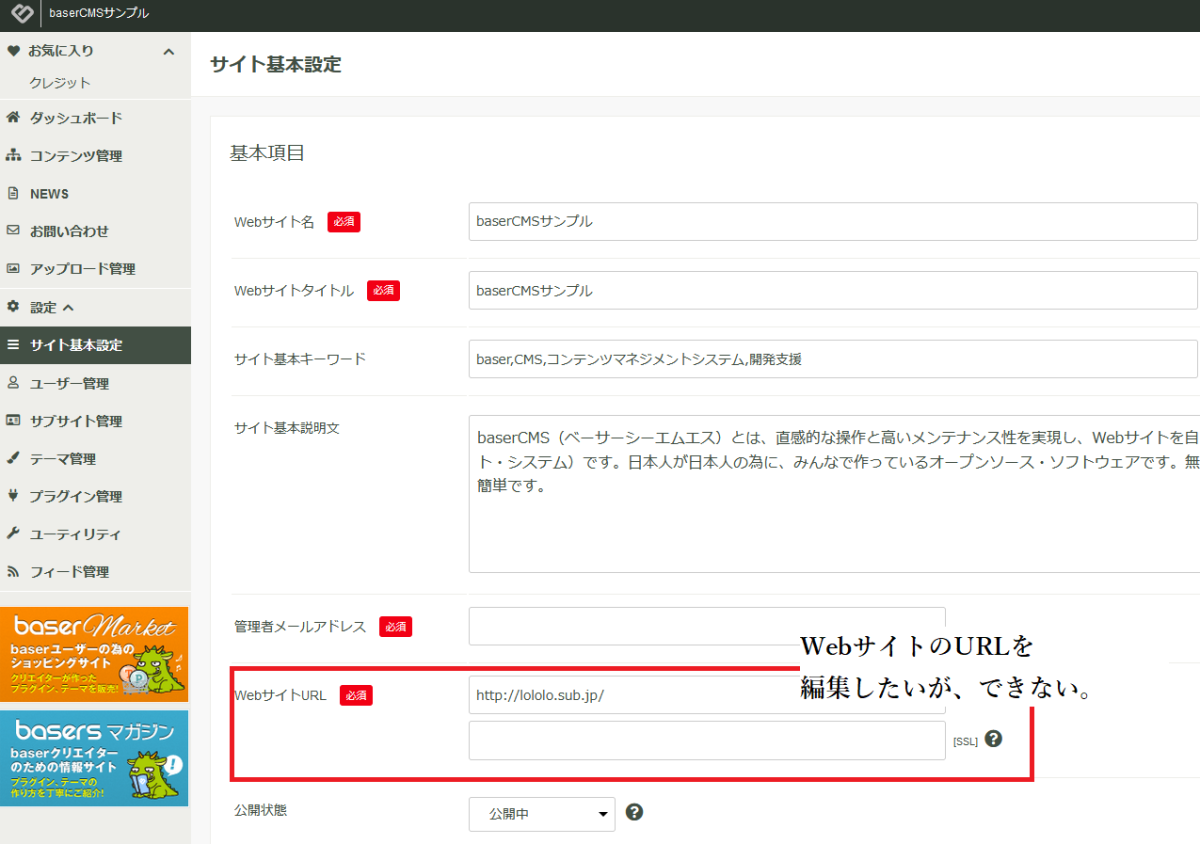The width and height of the screenshot is (1200, 844).
Task: Click the help icon next to 公開状態 dropdown
Action: point(634,812)
